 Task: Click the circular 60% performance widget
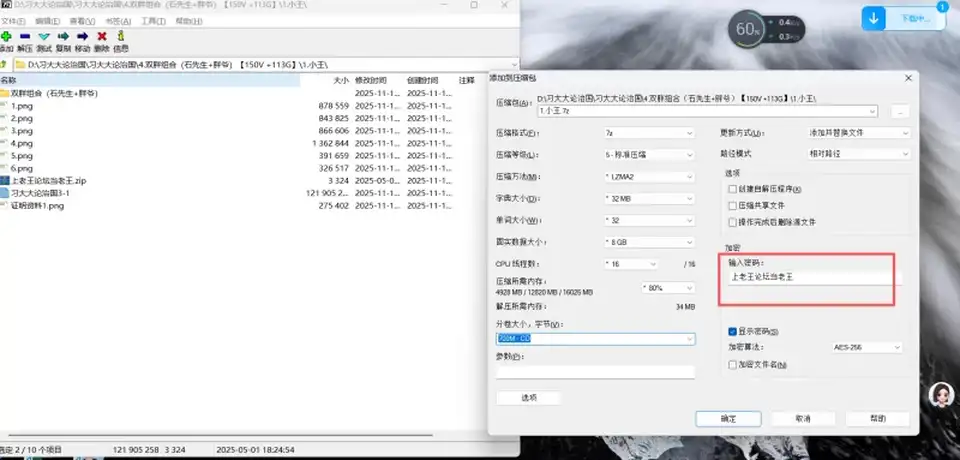pyautogui.click(x=747, y=29)
